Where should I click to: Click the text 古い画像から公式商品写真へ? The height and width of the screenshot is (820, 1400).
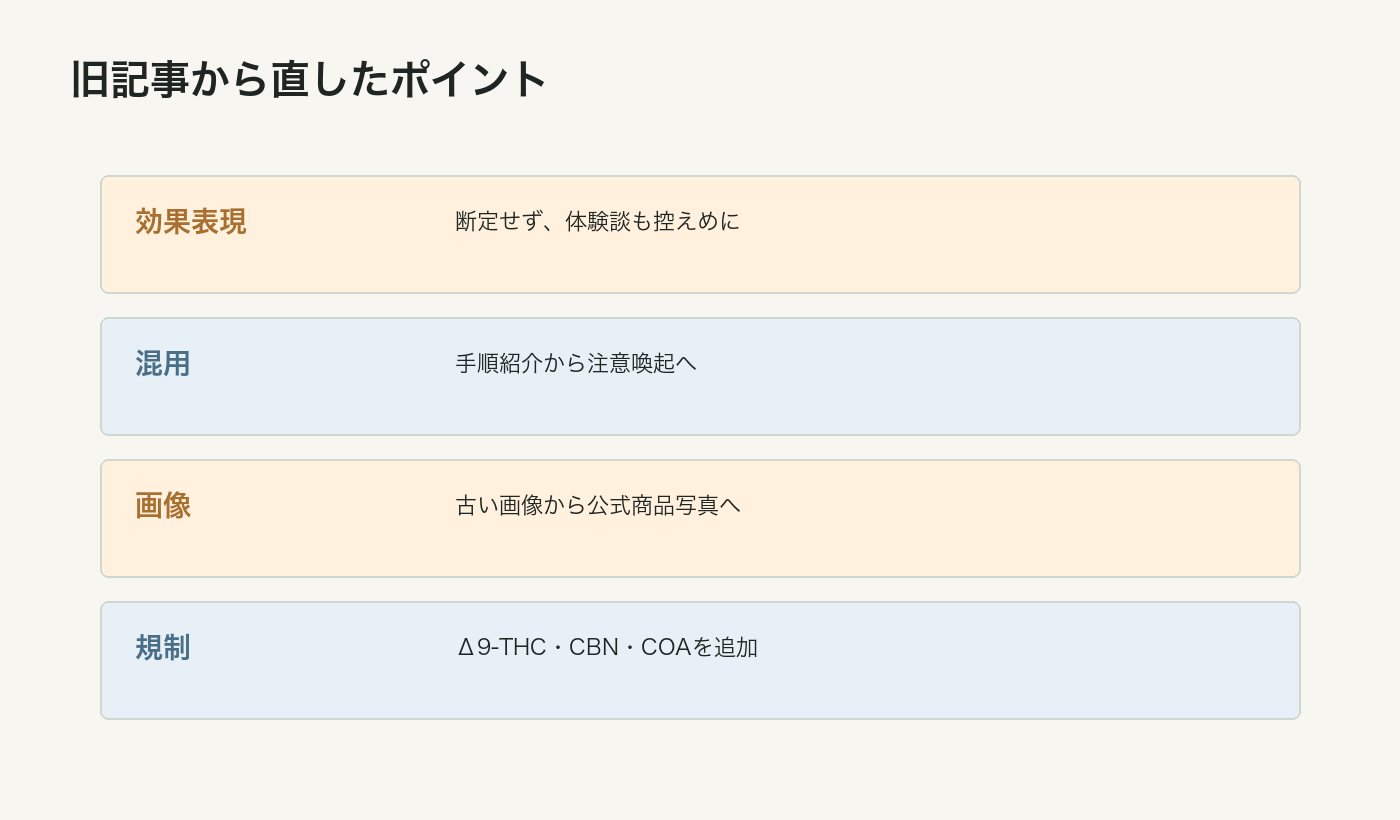point(598,505)
